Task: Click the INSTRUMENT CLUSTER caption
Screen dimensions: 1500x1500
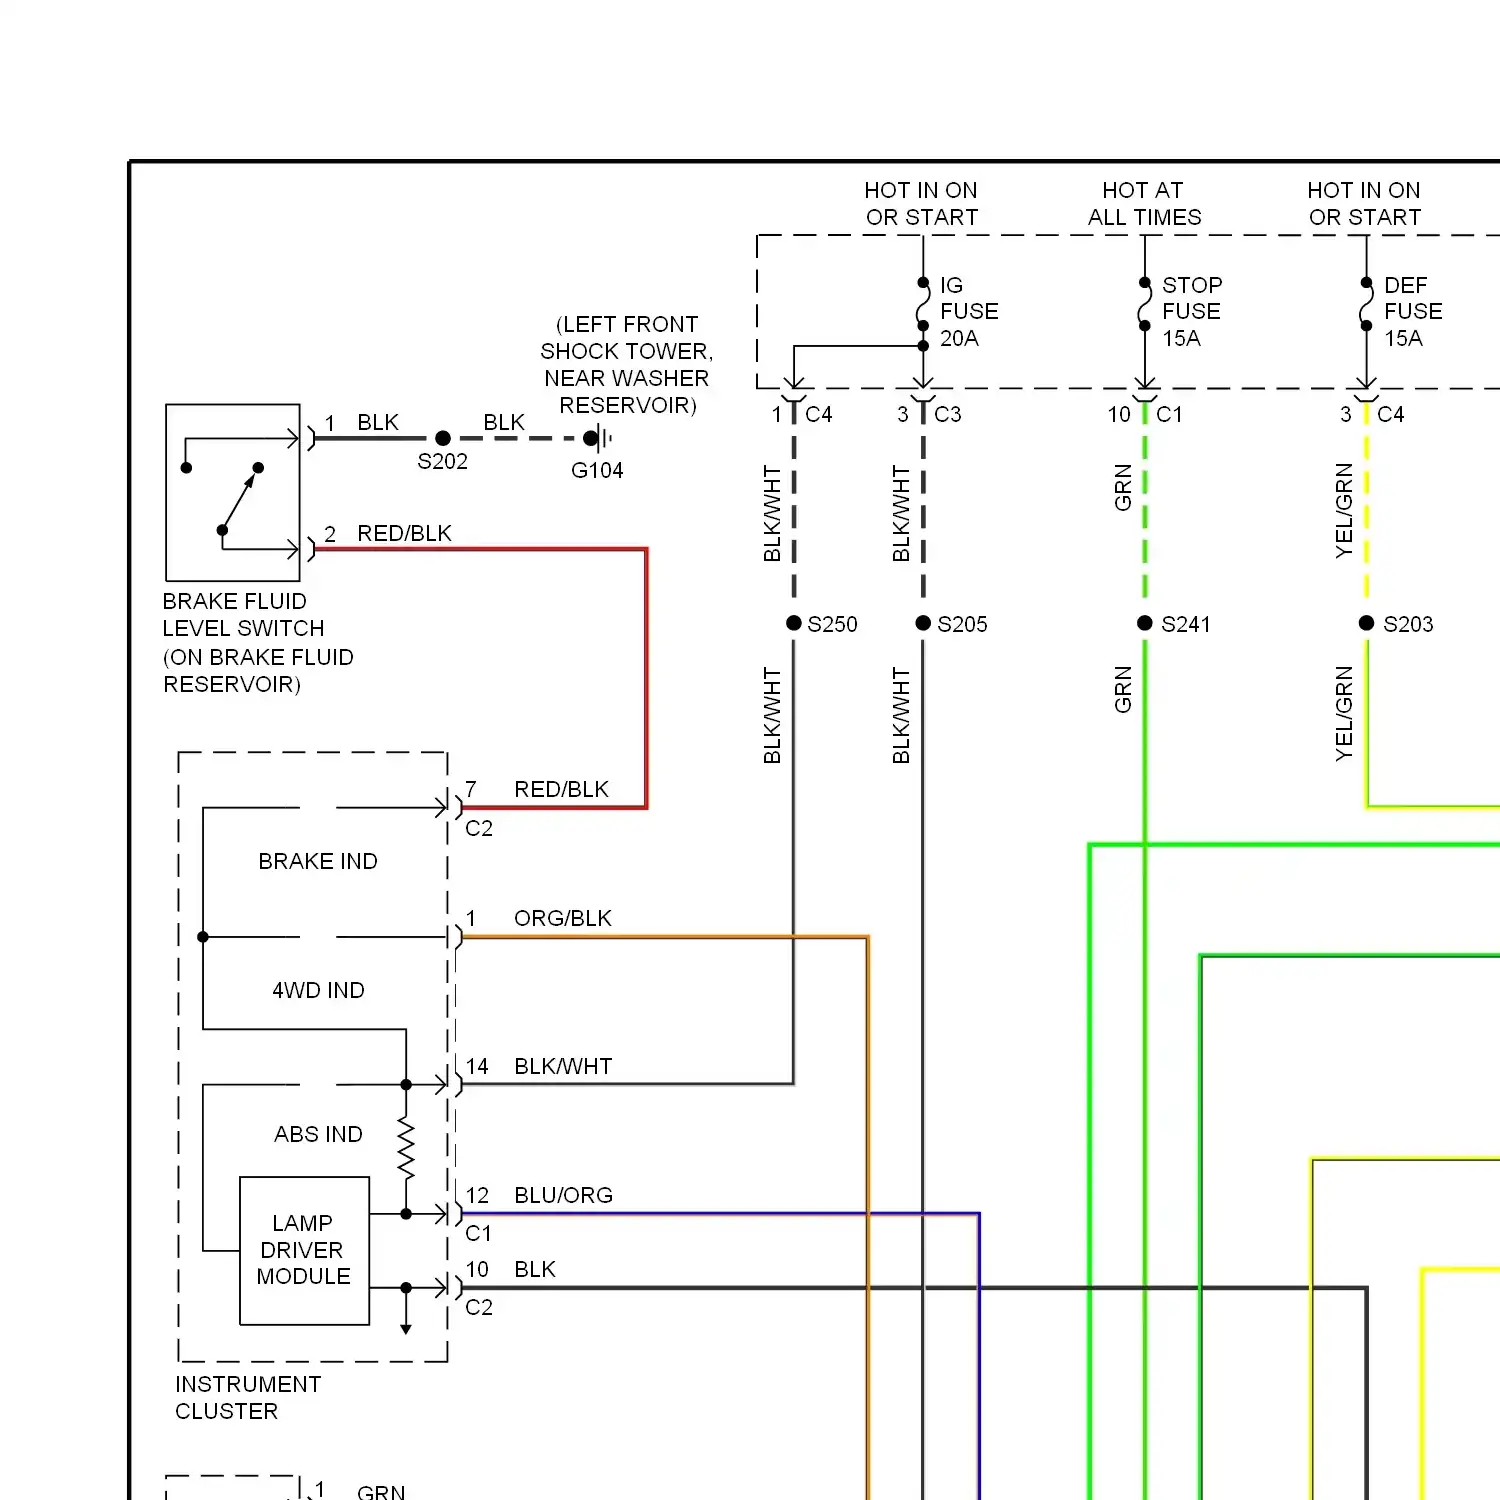Action: coord(248,1398)
